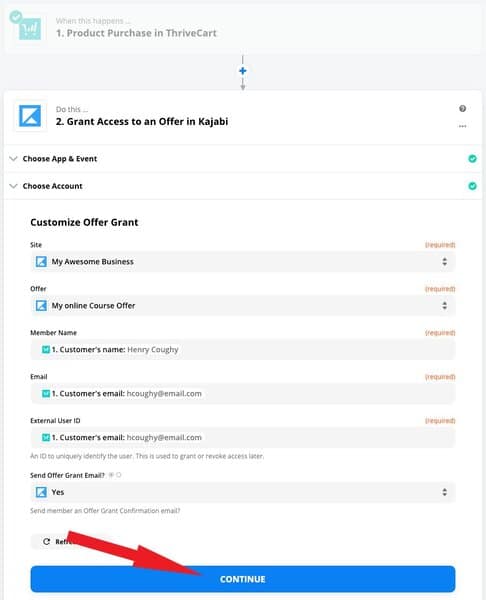Click the ThriveCart icon in Member Name field
The image size is (486, 600).
pos(46,349)
